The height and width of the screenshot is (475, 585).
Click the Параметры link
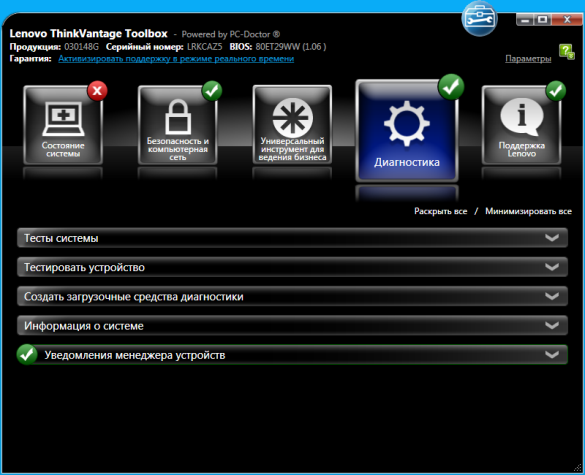click(x=528, y=59)
